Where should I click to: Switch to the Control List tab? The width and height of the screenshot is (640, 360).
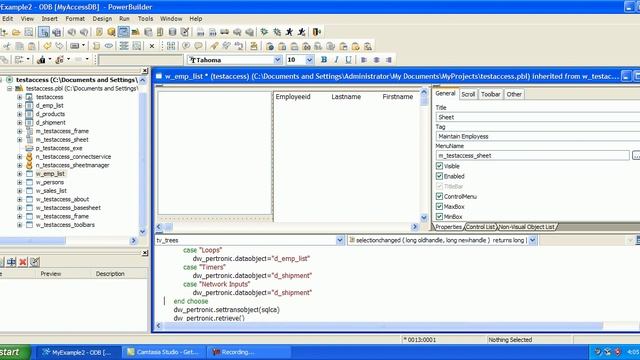point(480,227)
